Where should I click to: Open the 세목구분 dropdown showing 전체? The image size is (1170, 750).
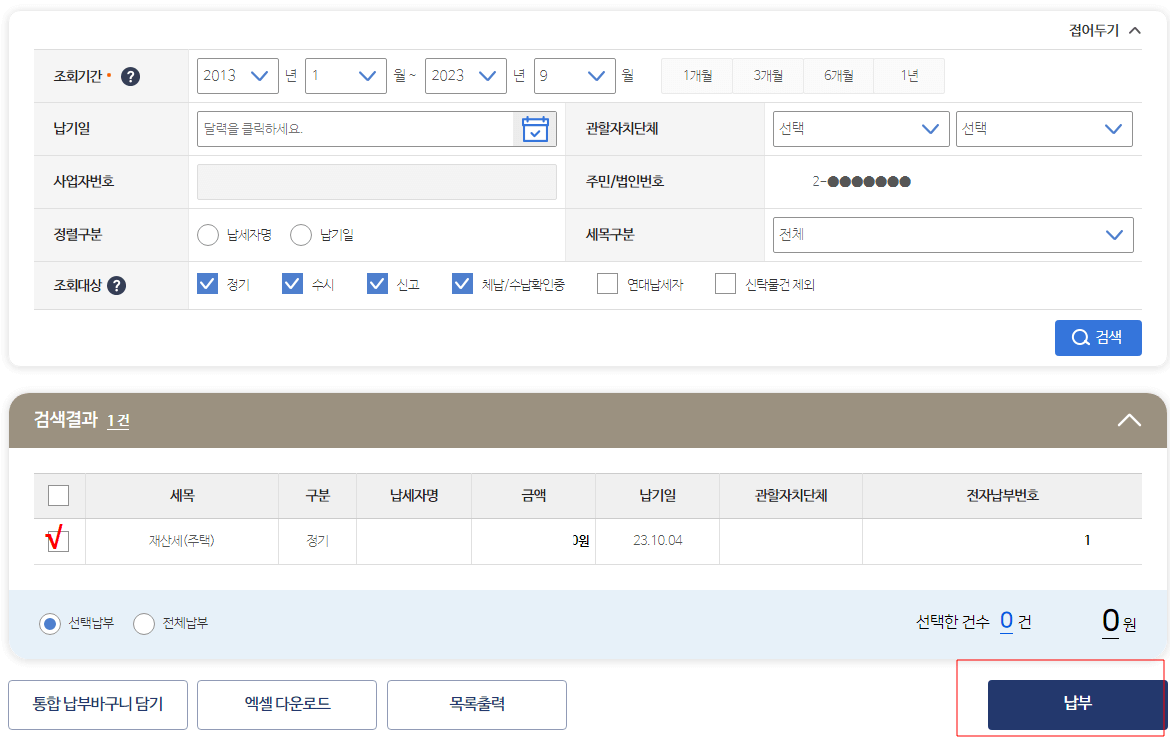point(952,234)
